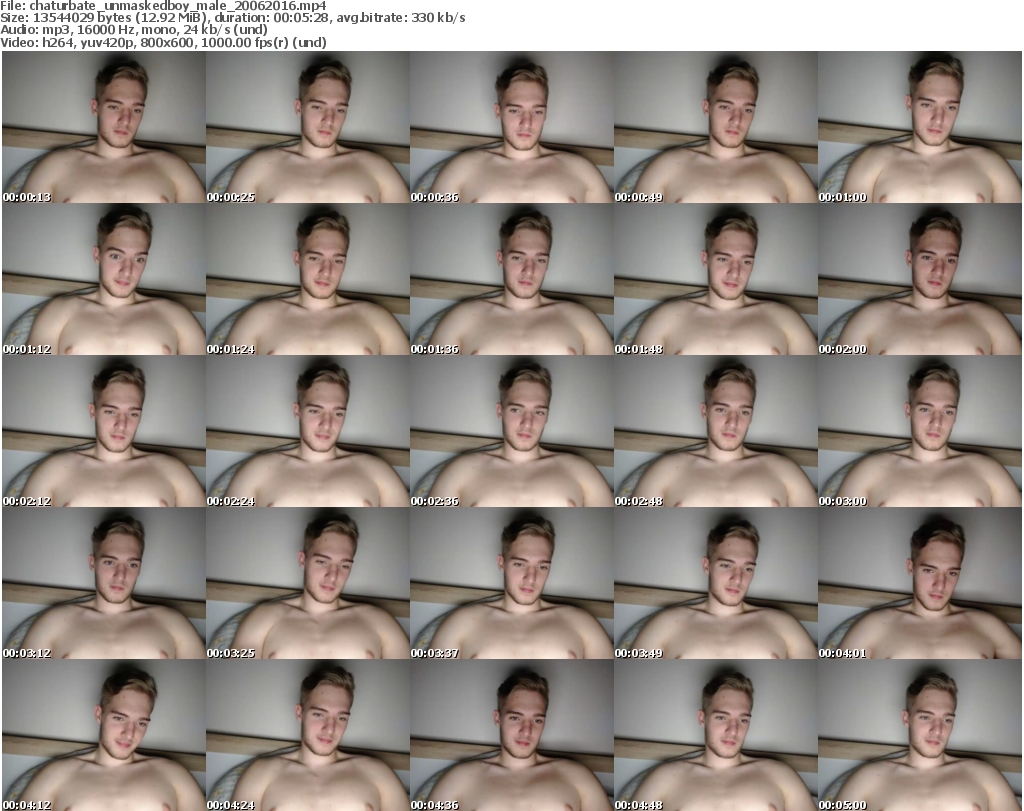Select the thumbnail stamped 00:00:49

click(x=715, y=127)
